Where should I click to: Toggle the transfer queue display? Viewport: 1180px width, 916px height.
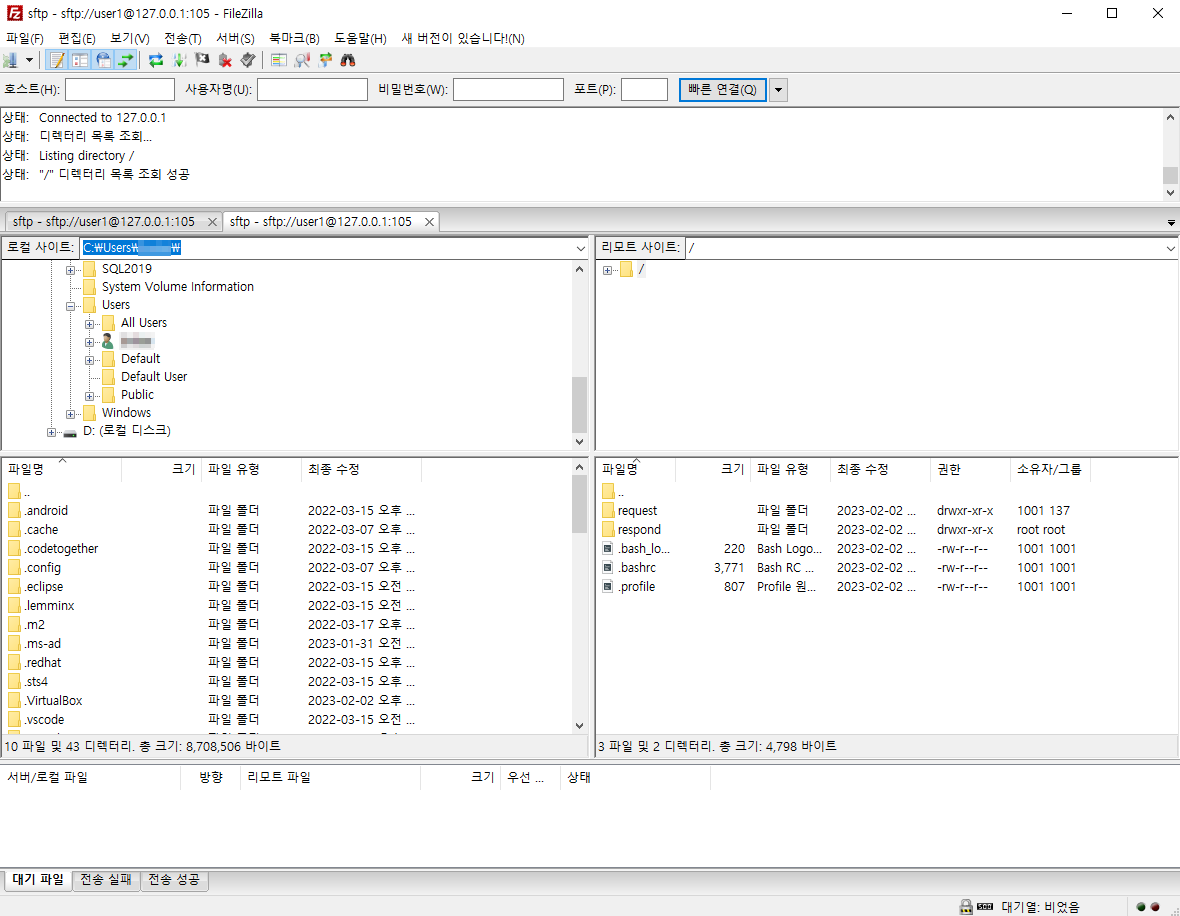coord(126,60)
